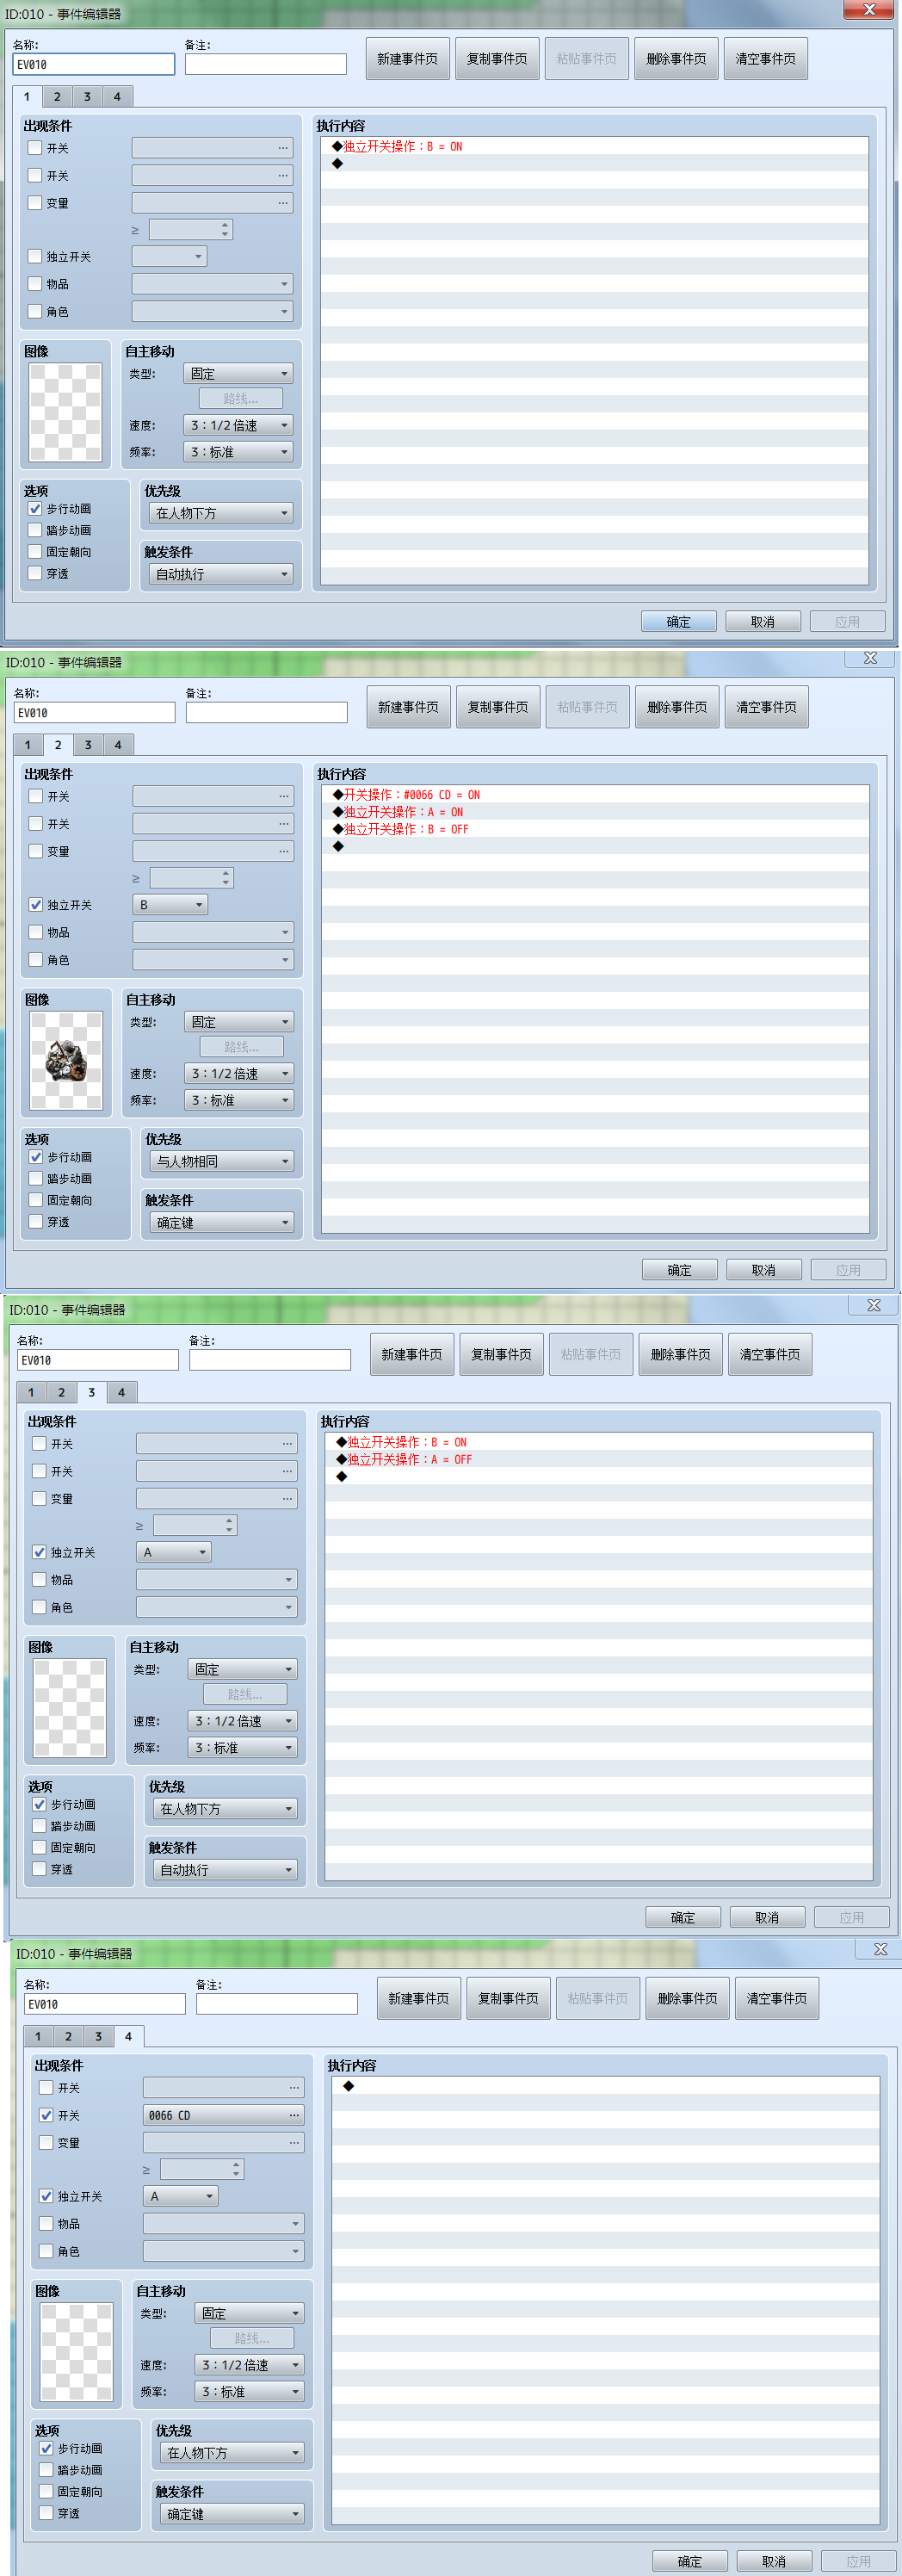Open the 与人物相同 priority dropdown
Screen dimensions: 902x2576
(x=222, y=1161)
